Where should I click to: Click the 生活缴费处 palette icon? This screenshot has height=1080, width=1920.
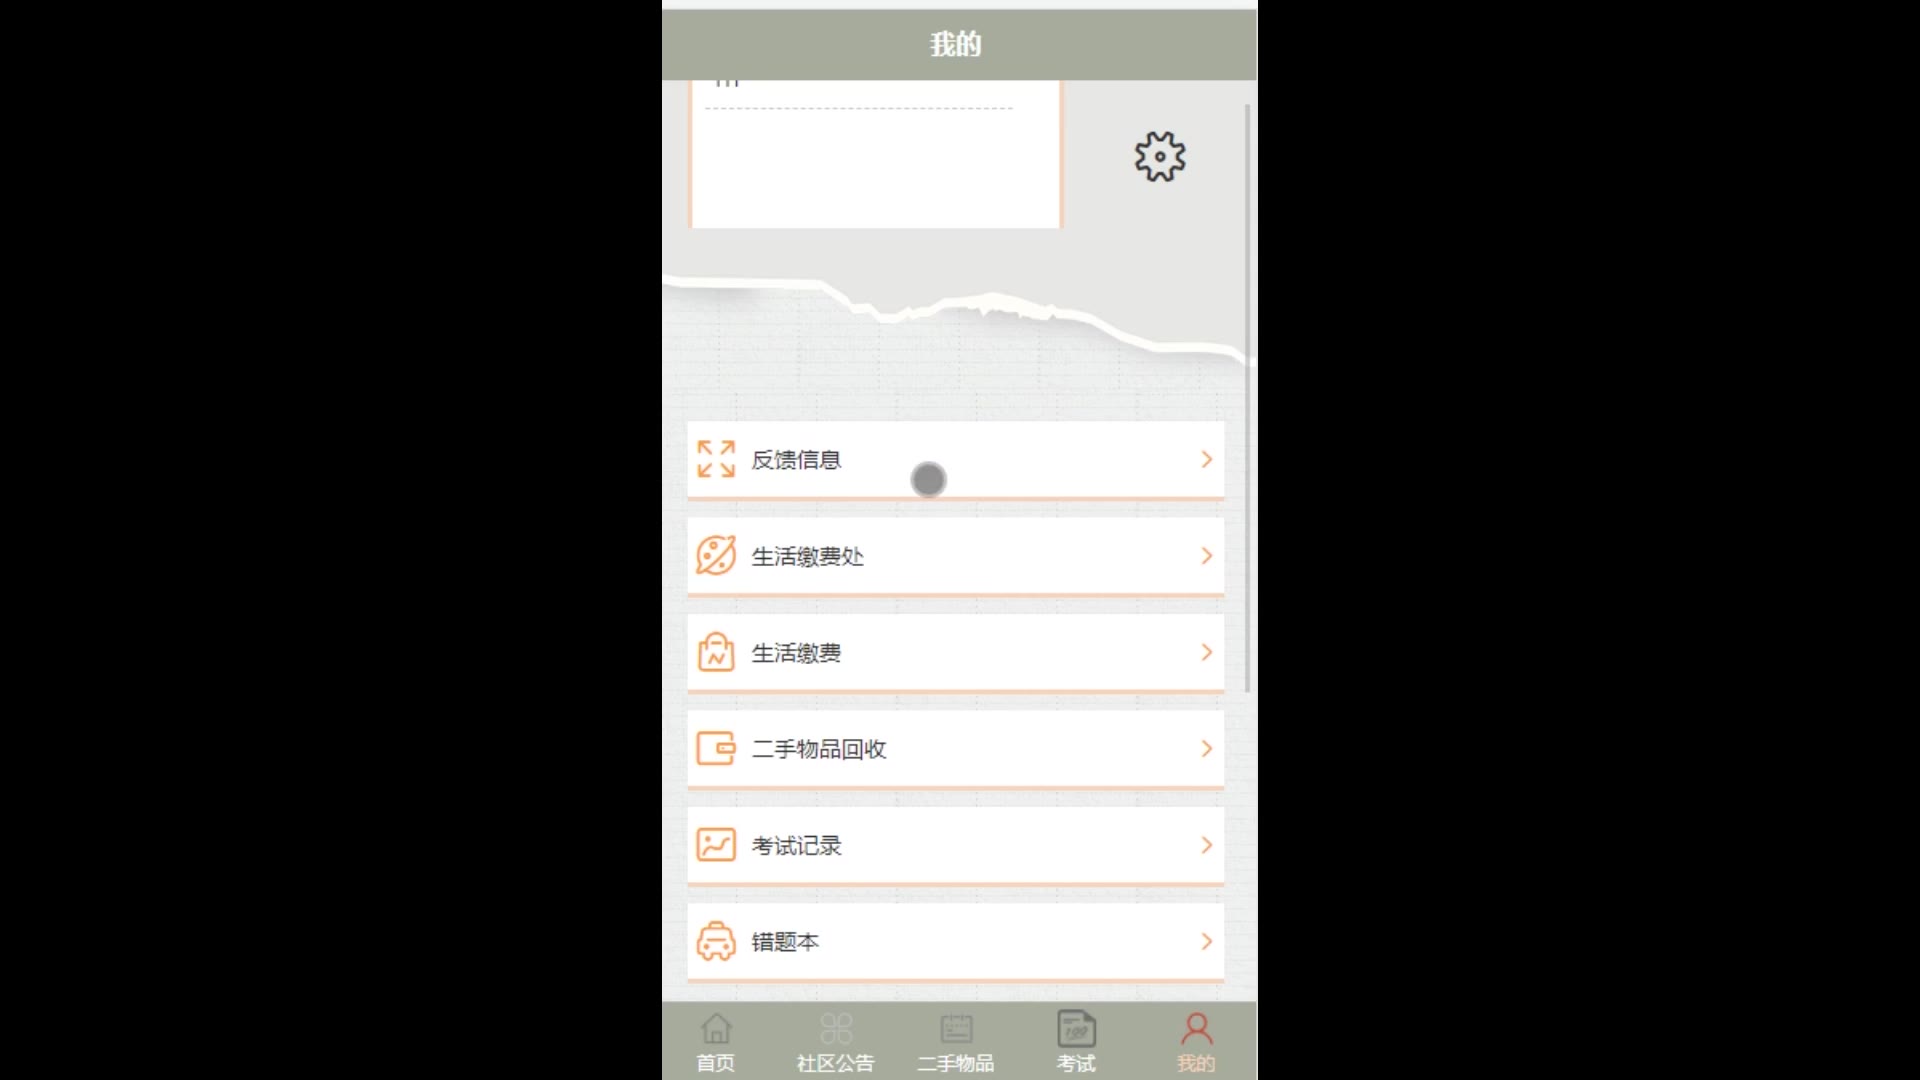click(716, 555)
